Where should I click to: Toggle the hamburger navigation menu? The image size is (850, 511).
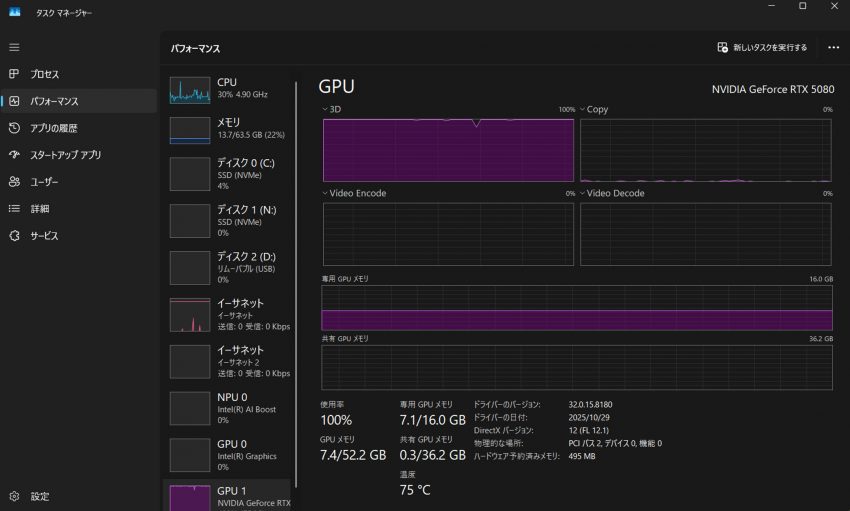click(x=14, y=47)
